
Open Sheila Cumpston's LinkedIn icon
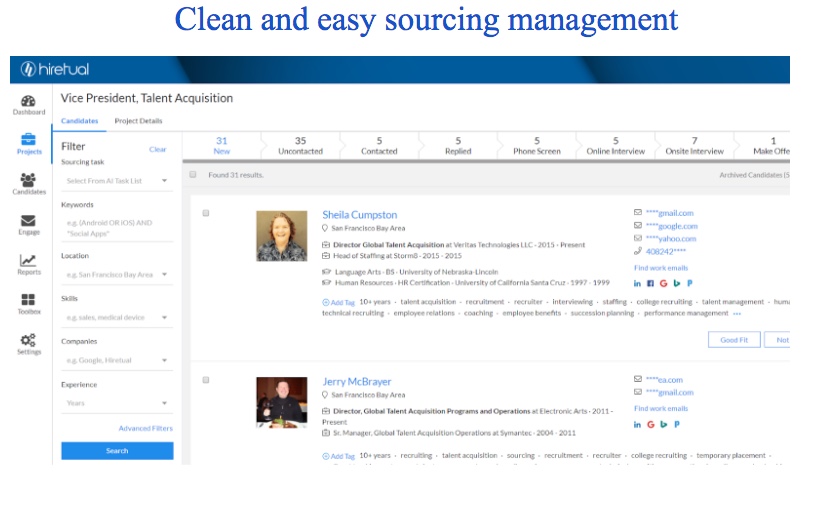tap(638, 283)
